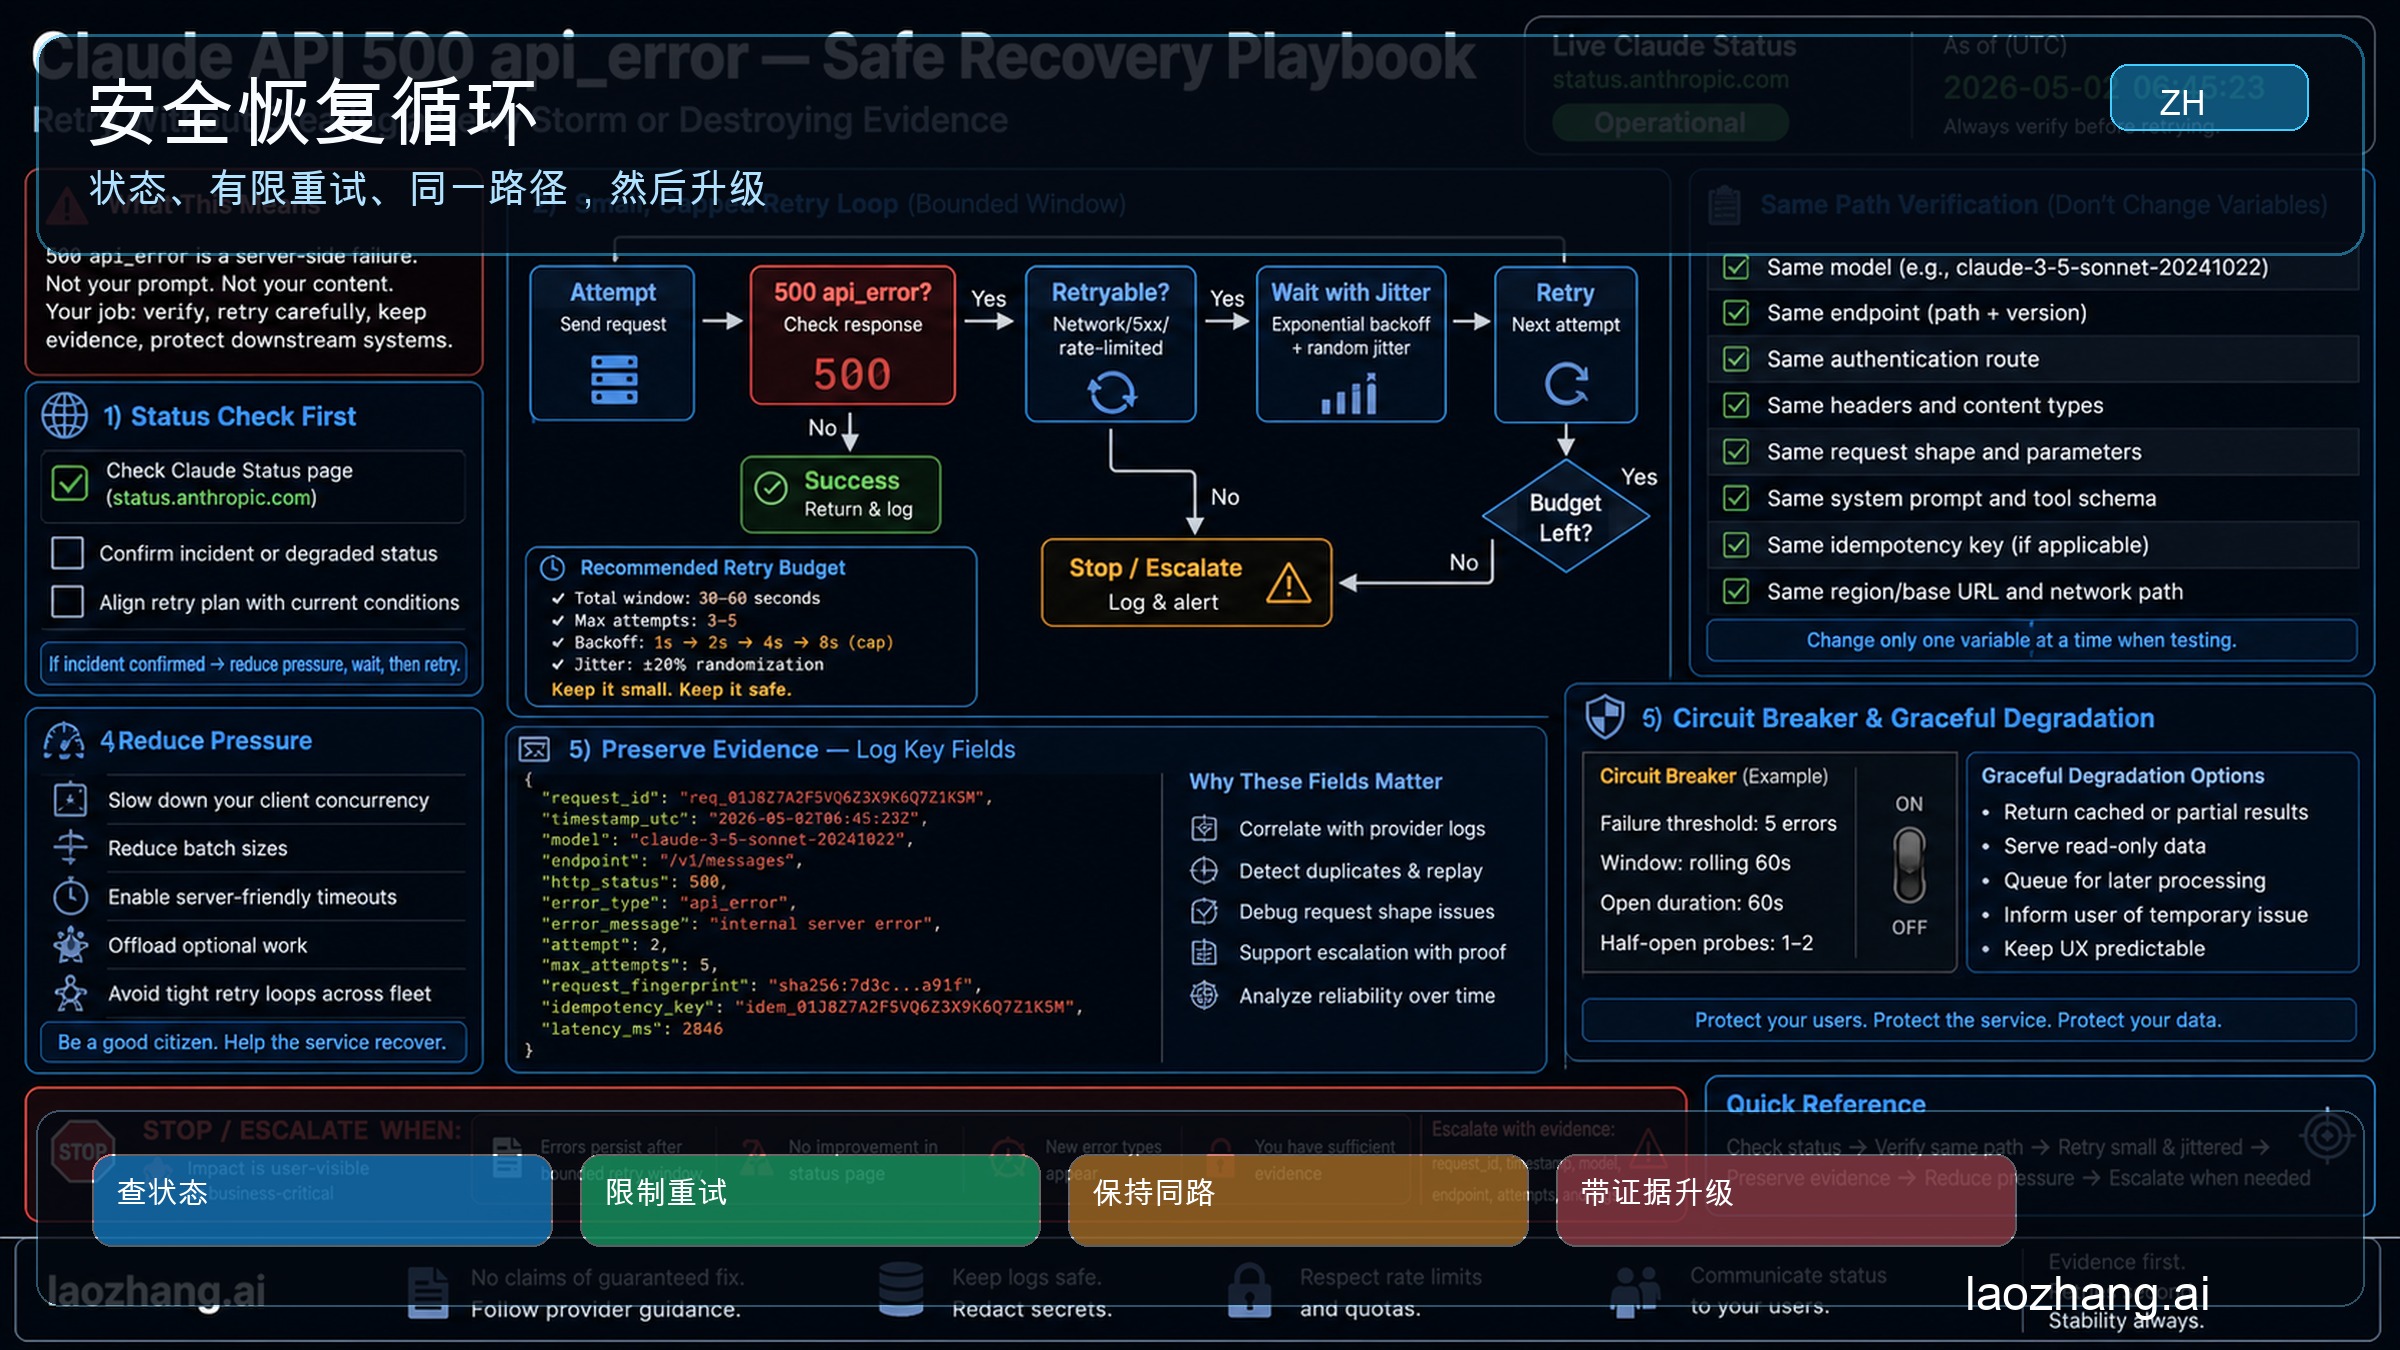Image resolution: width=2400 pixels, height=1350 pixels.
Task: Click the "latency_ms": 2846 line
Action: tap(631, 1028)
